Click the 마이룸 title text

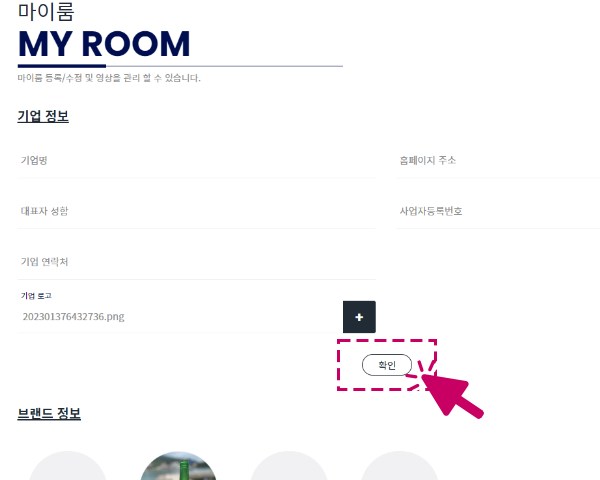46,11
